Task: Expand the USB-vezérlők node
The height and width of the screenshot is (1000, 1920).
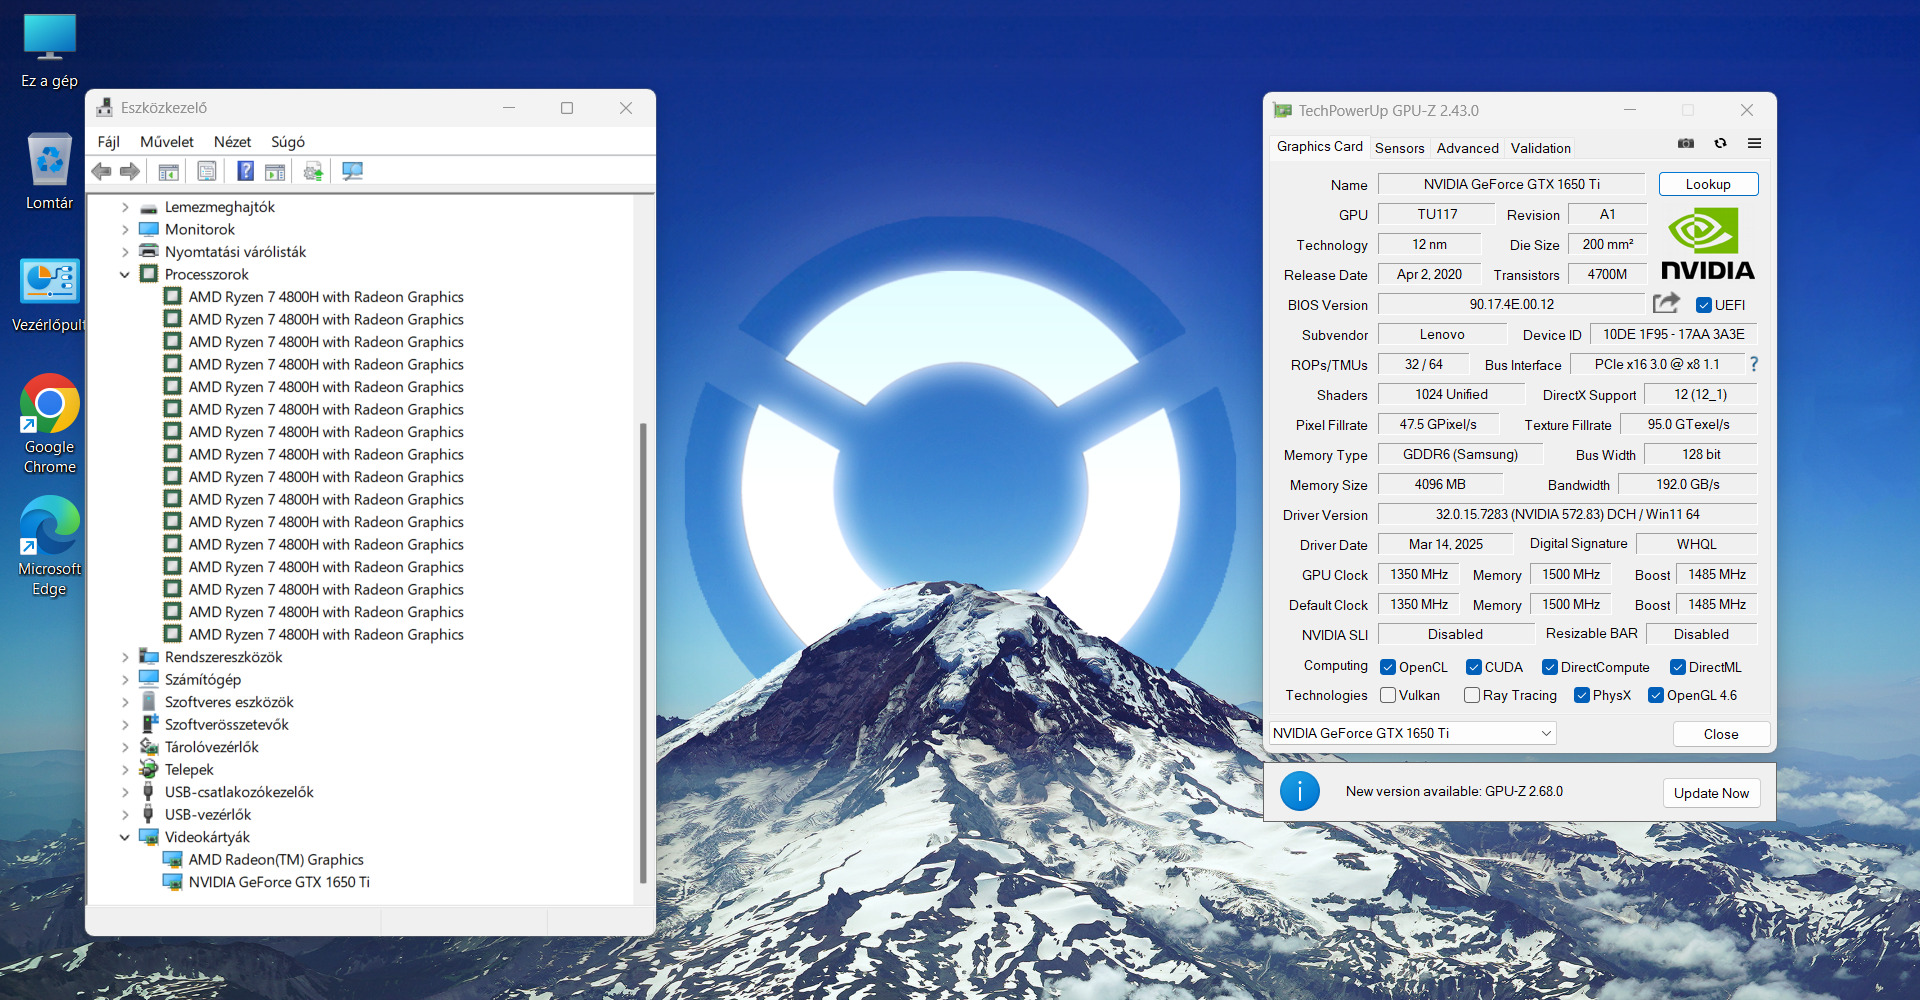Action: point(125,814)
